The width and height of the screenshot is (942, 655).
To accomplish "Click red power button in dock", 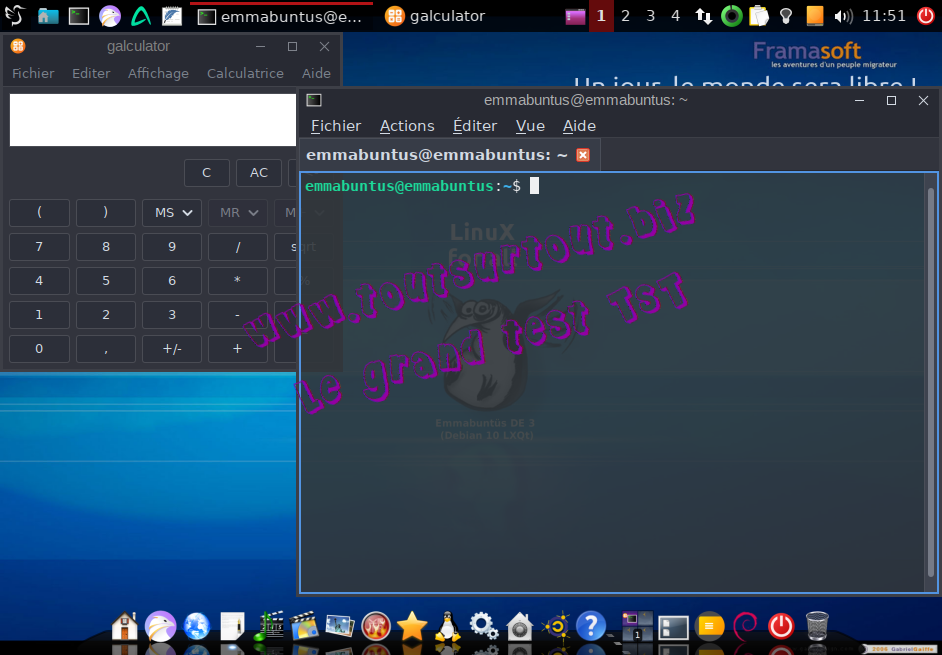I will coord(781,626).
